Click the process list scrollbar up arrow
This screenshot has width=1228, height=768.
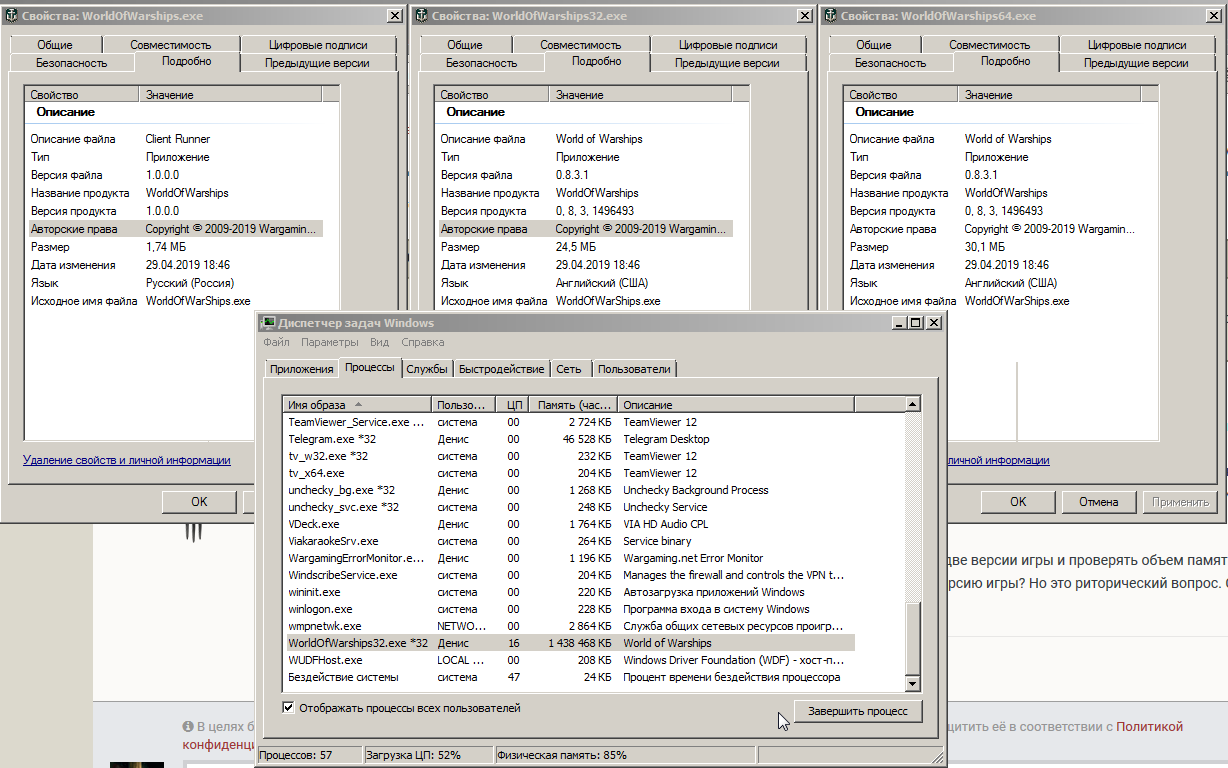click(912, 405)
